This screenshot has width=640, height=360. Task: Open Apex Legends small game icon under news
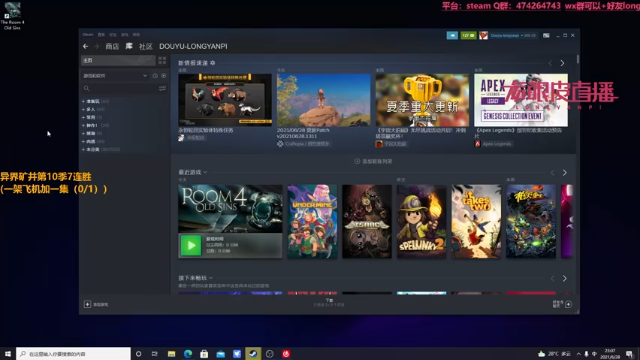tap(478, 144)
